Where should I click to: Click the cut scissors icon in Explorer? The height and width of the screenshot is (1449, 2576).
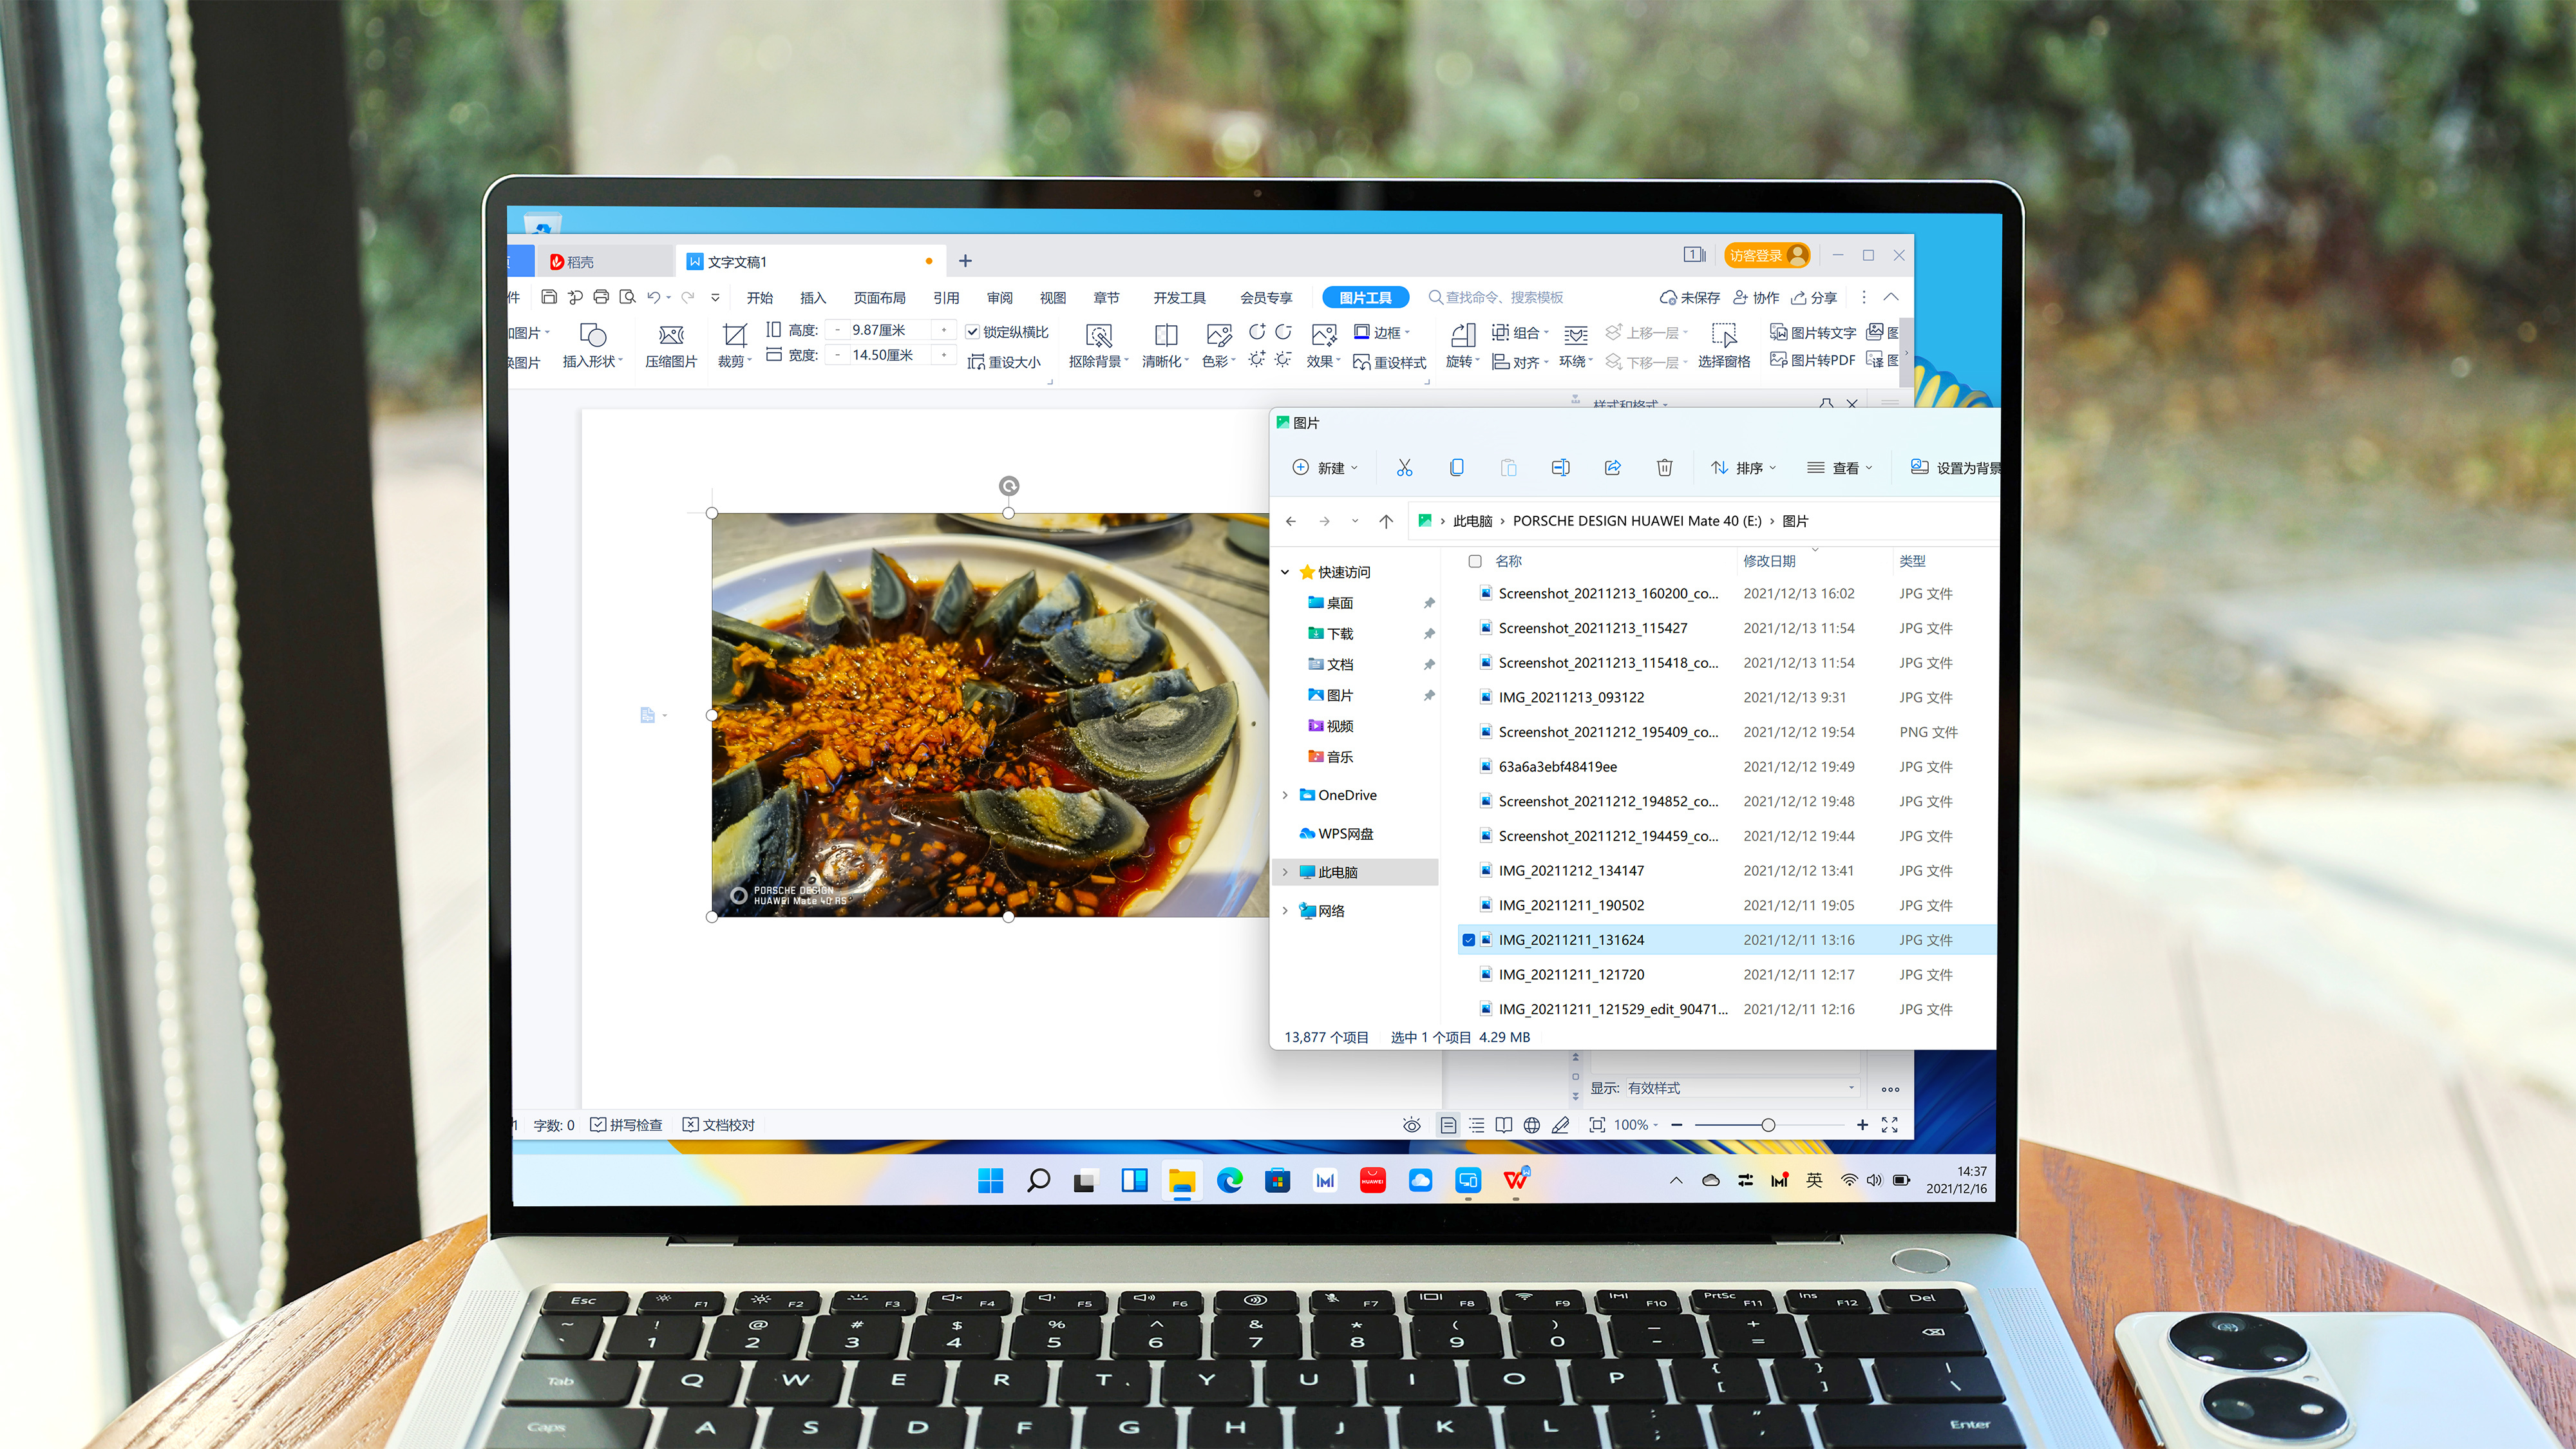1404,468
